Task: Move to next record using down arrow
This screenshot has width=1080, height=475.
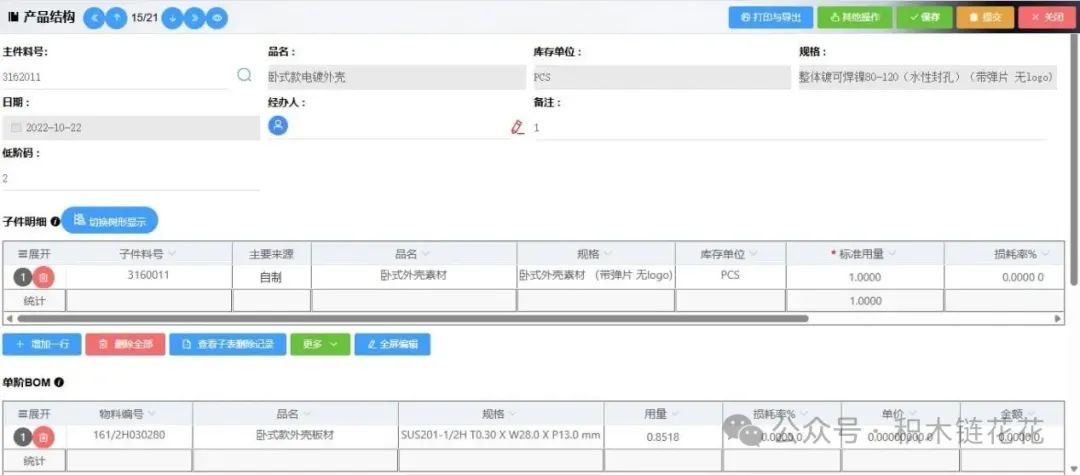Action: 172,17
